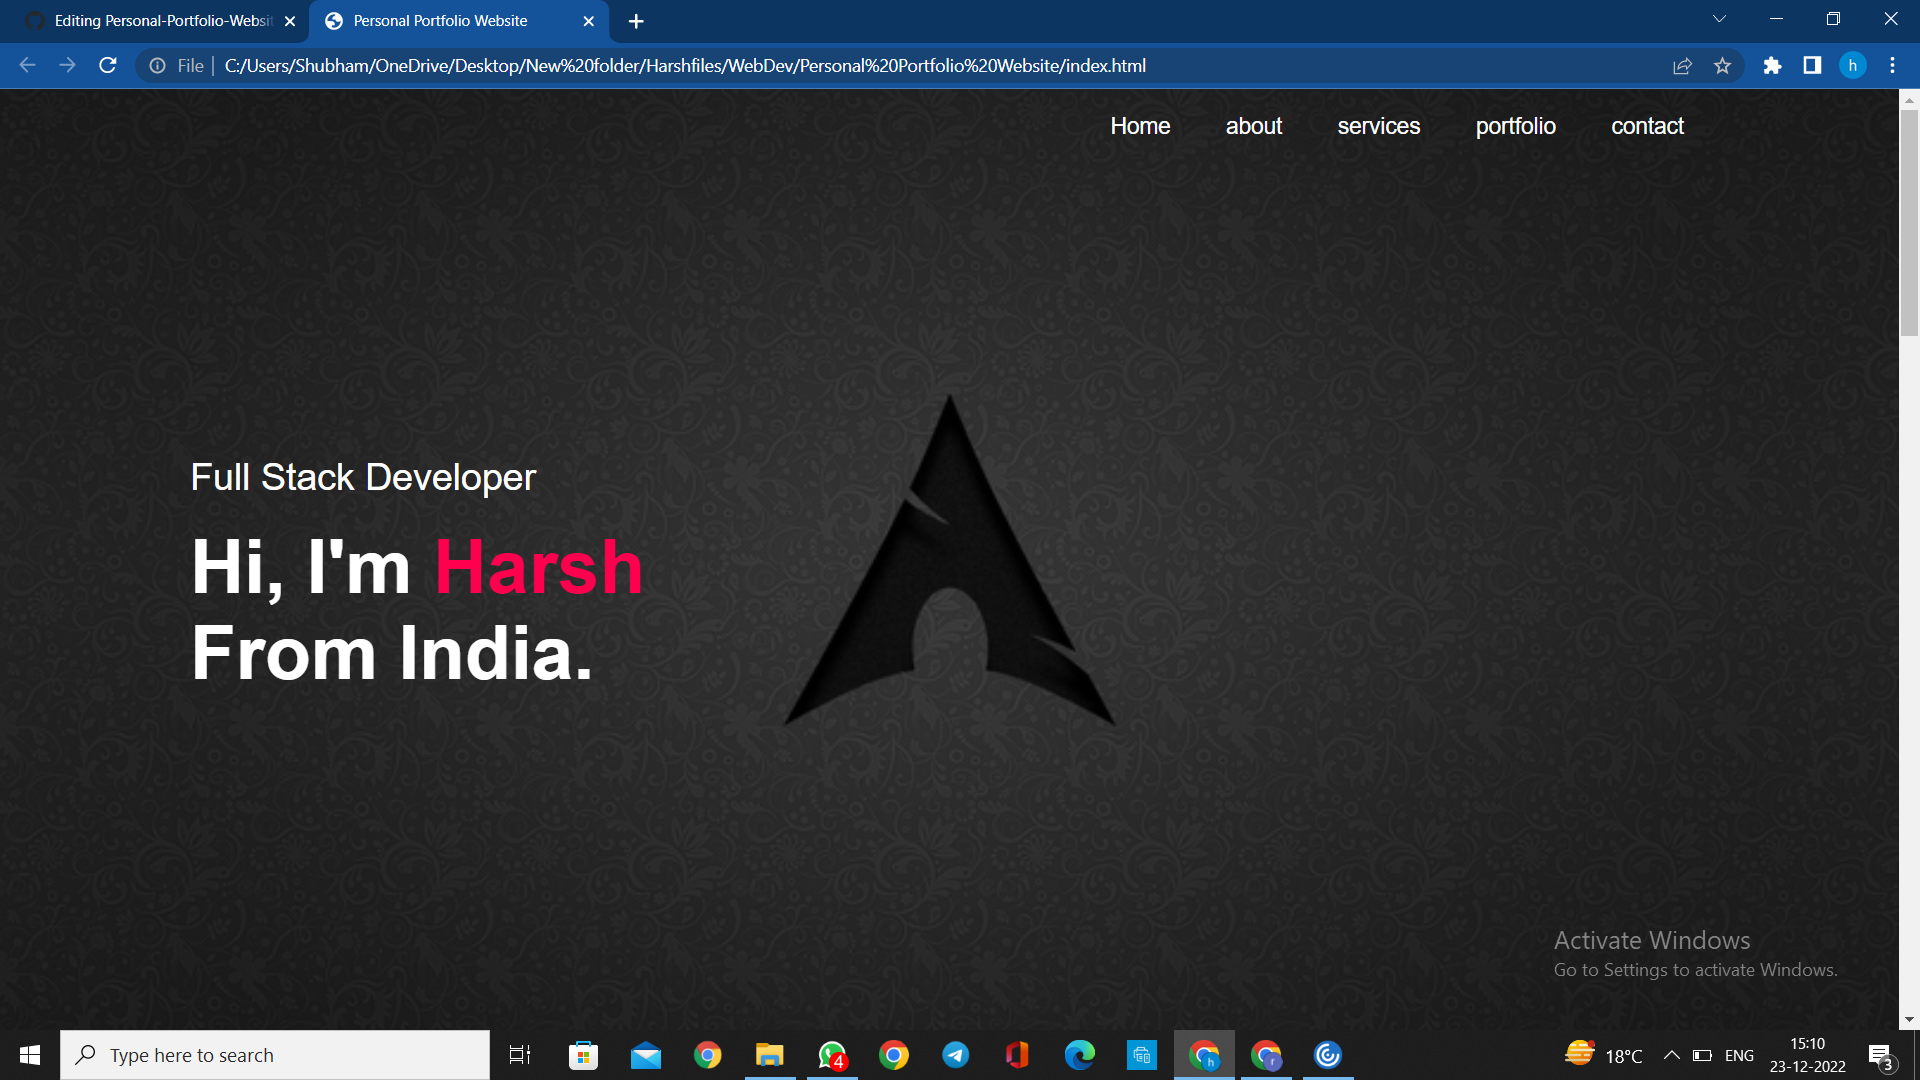The image size is (1920, 1080).
Task: Open Task View from the taskbar
Action: point(519,1054)
